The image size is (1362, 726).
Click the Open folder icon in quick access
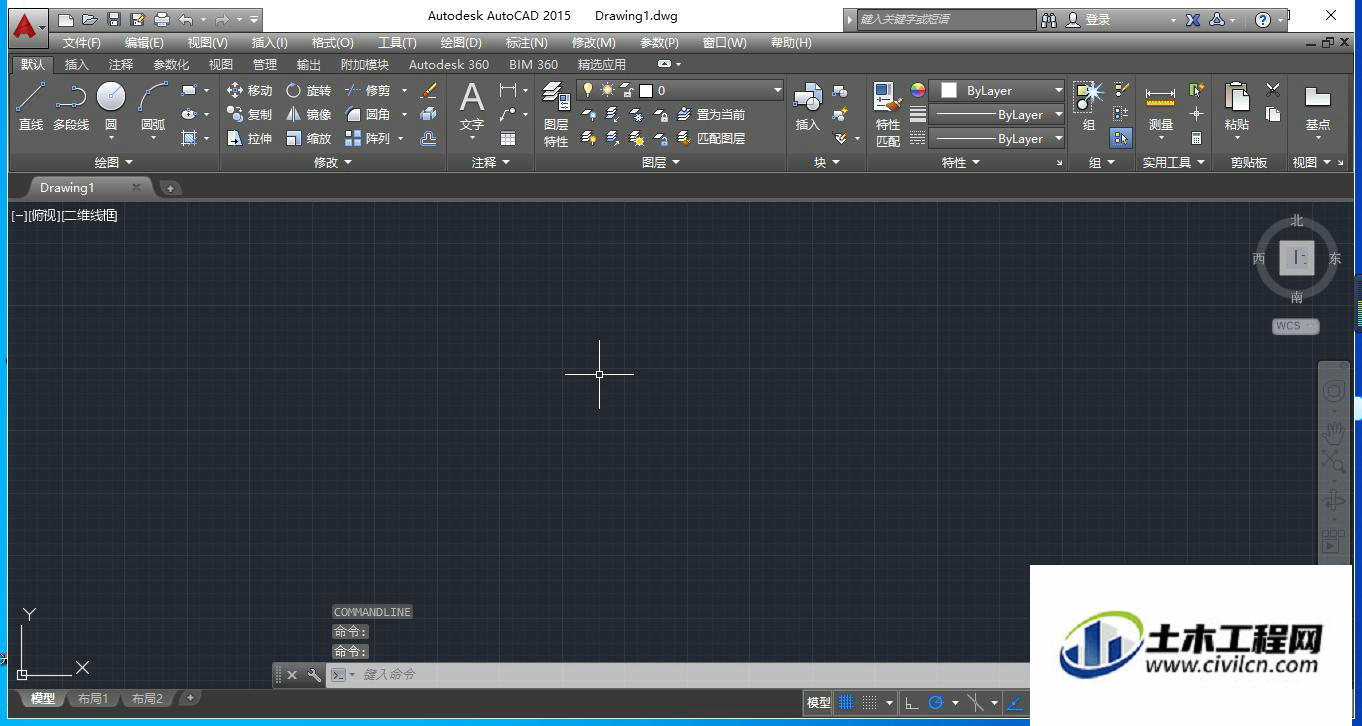coord(89,19)
